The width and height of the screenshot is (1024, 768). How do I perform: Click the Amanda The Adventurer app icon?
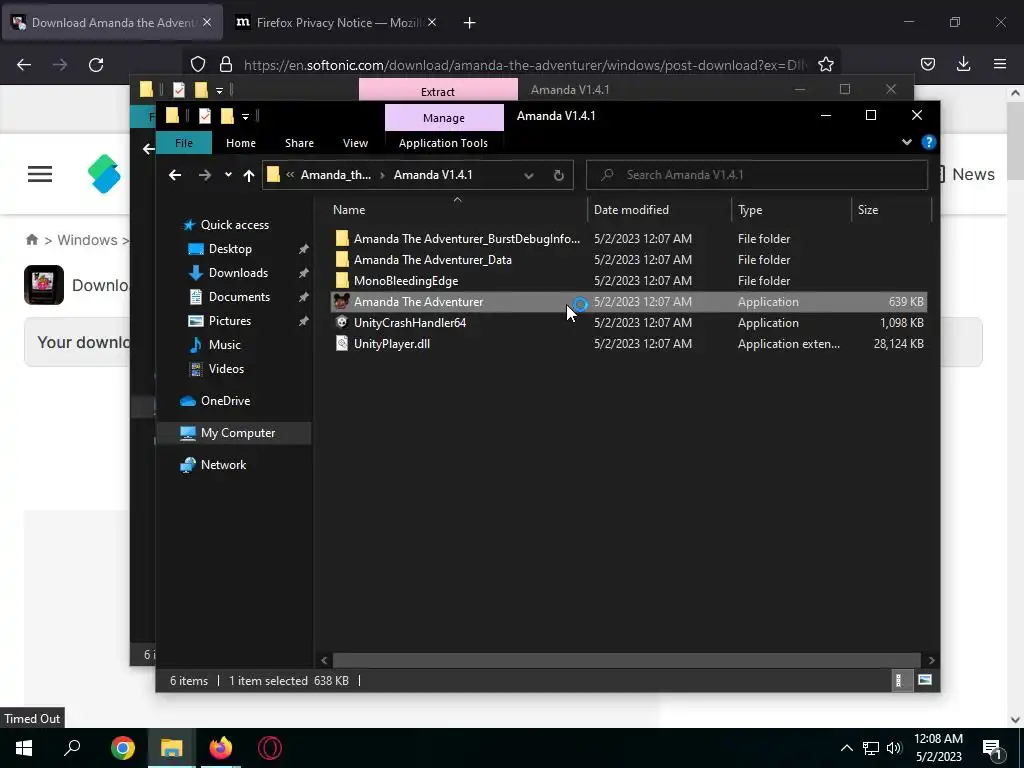(x=342, y=302)
